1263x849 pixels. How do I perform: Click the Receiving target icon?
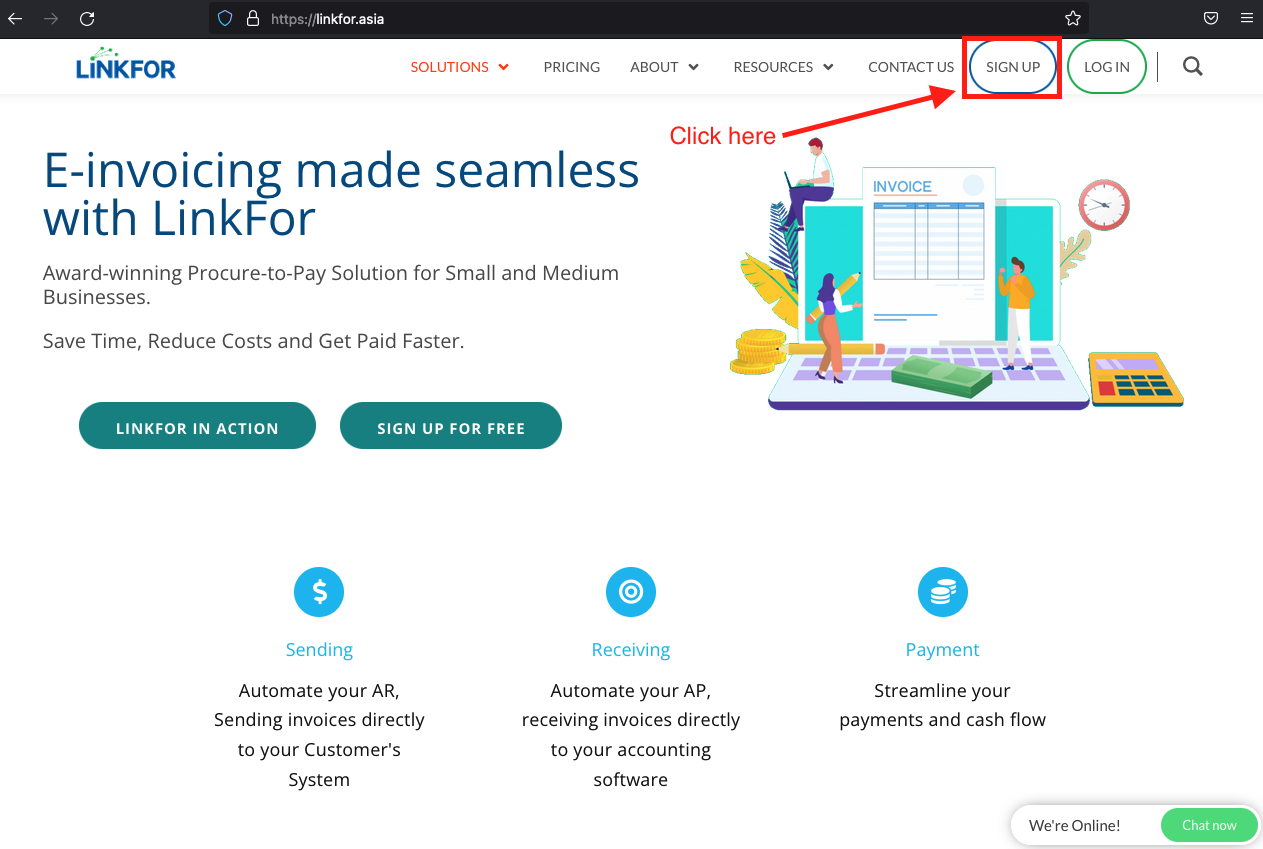tap(631, 592)
